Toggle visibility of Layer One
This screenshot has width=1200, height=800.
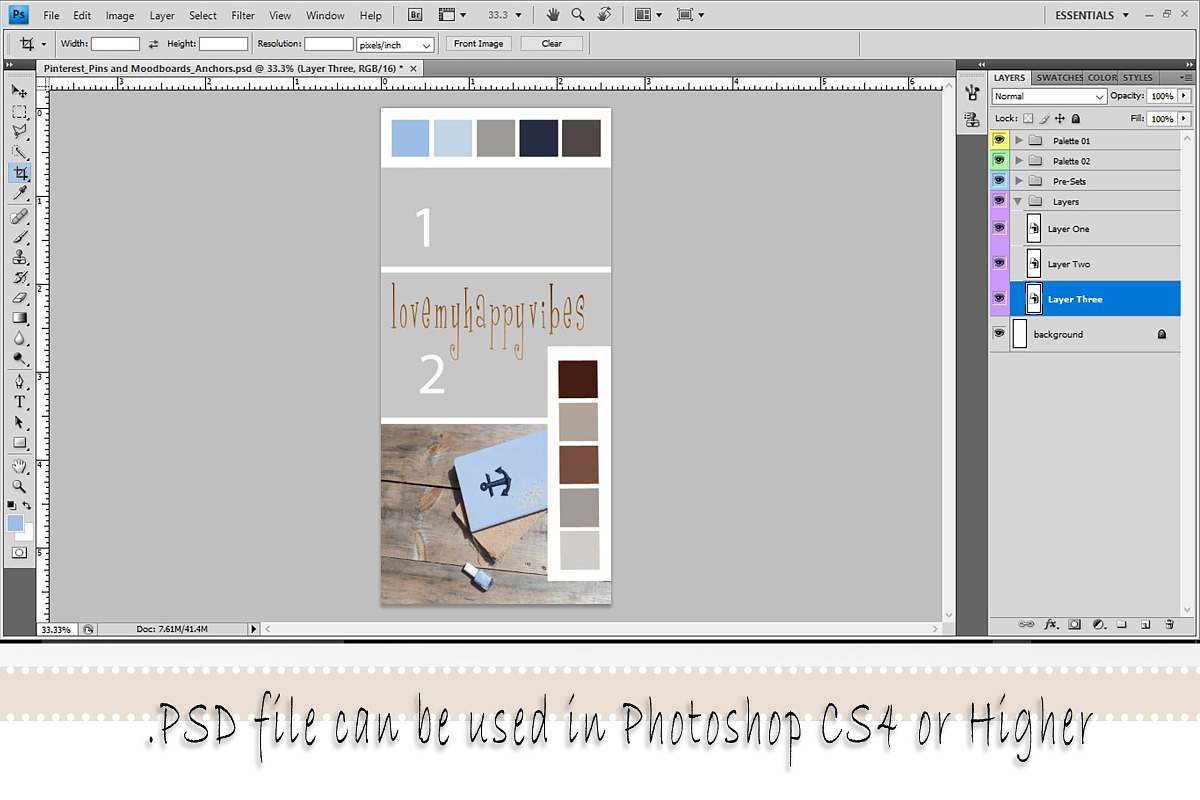pos(999,228)
